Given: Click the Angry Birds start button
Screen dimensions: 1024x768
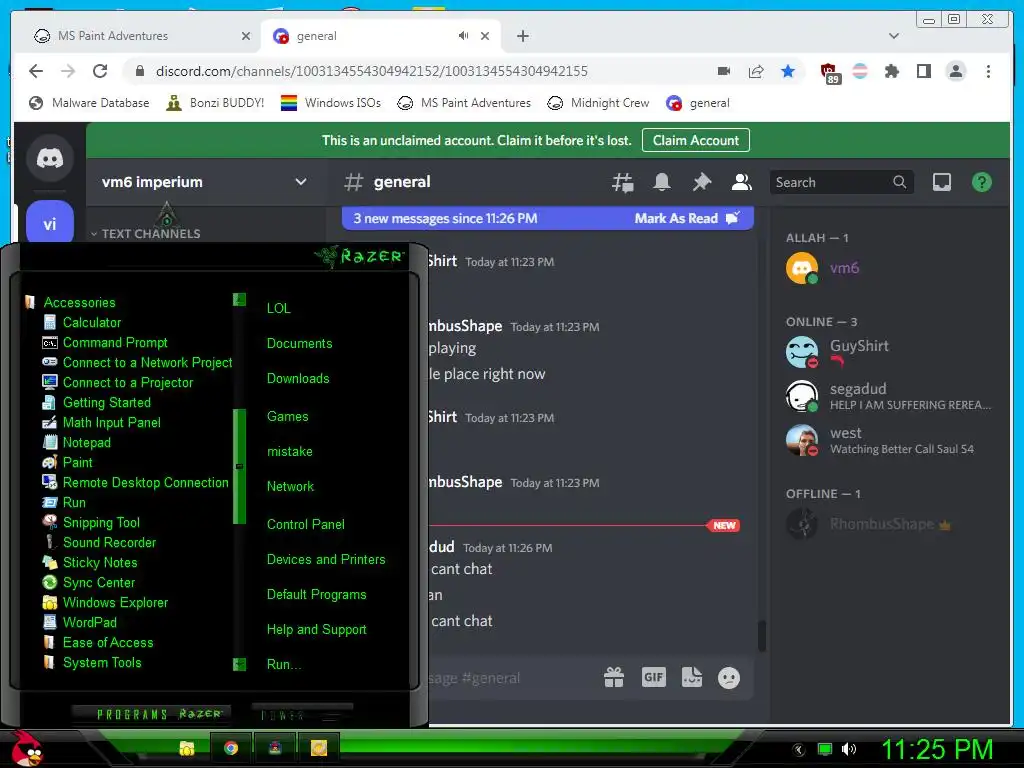Looking at the screenshot, I should 27,748.
